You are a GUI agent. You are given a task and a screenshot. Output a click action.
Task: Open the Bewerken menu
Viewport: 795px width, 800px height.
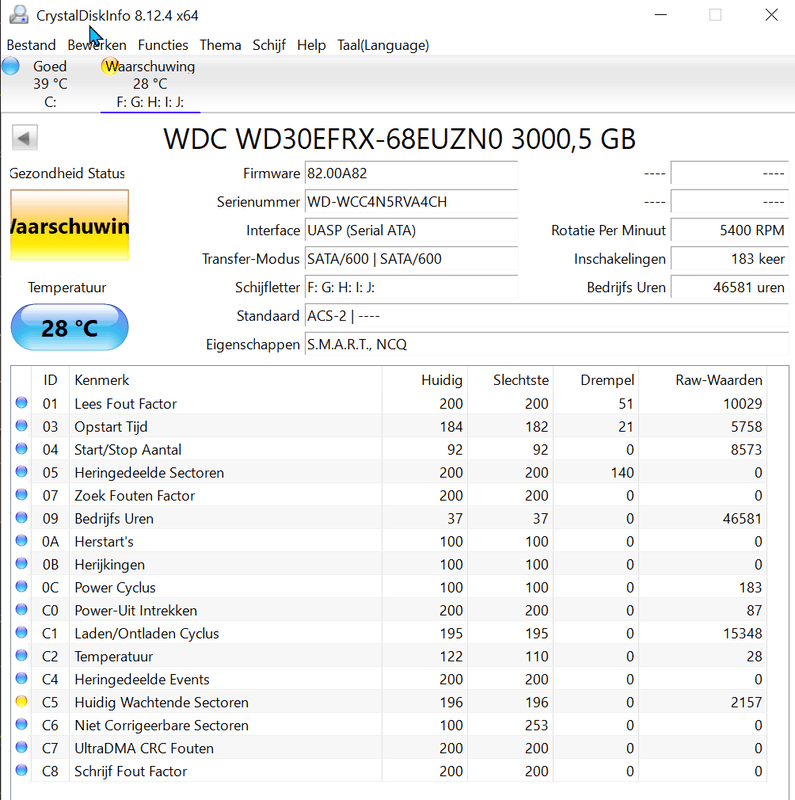coord(97,45)
